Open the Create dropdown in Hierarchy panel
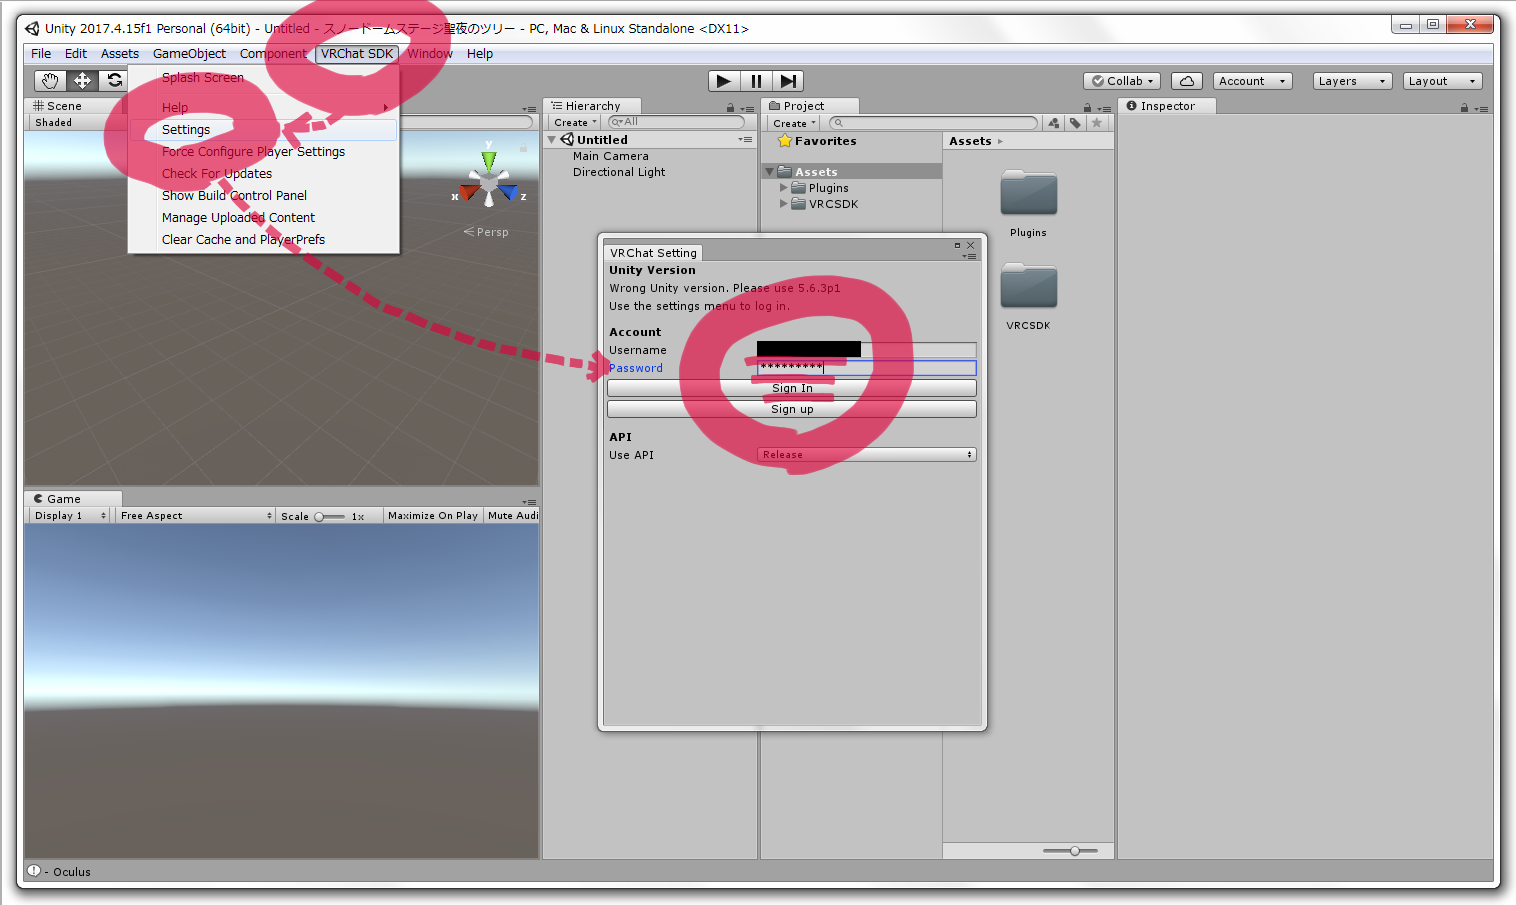Screen dimensions: 1516x905 pyautogui.click(x=575, y=123)
